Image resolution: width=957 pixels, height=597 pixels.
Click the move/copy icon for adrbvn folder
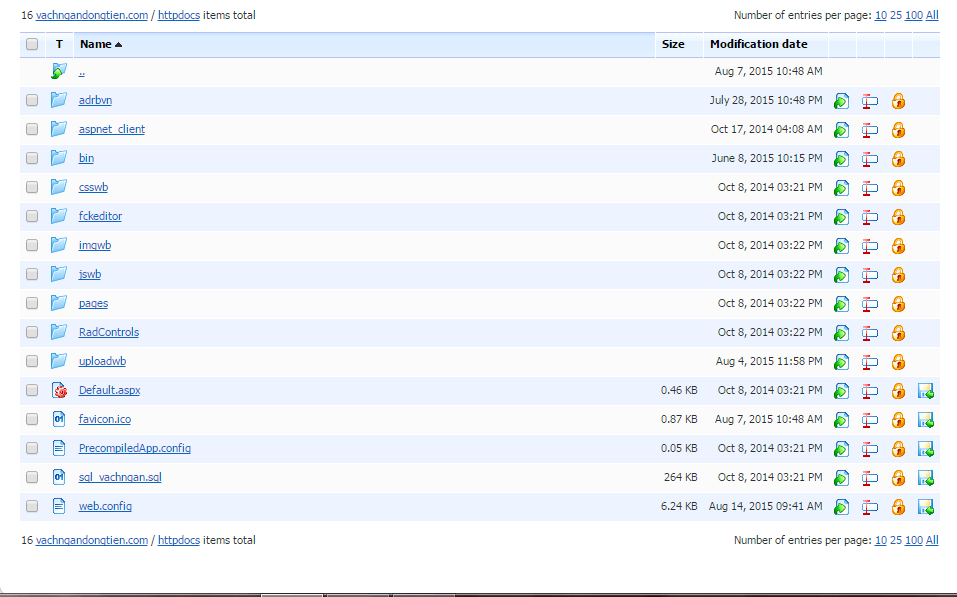click(x=842, y=101)
